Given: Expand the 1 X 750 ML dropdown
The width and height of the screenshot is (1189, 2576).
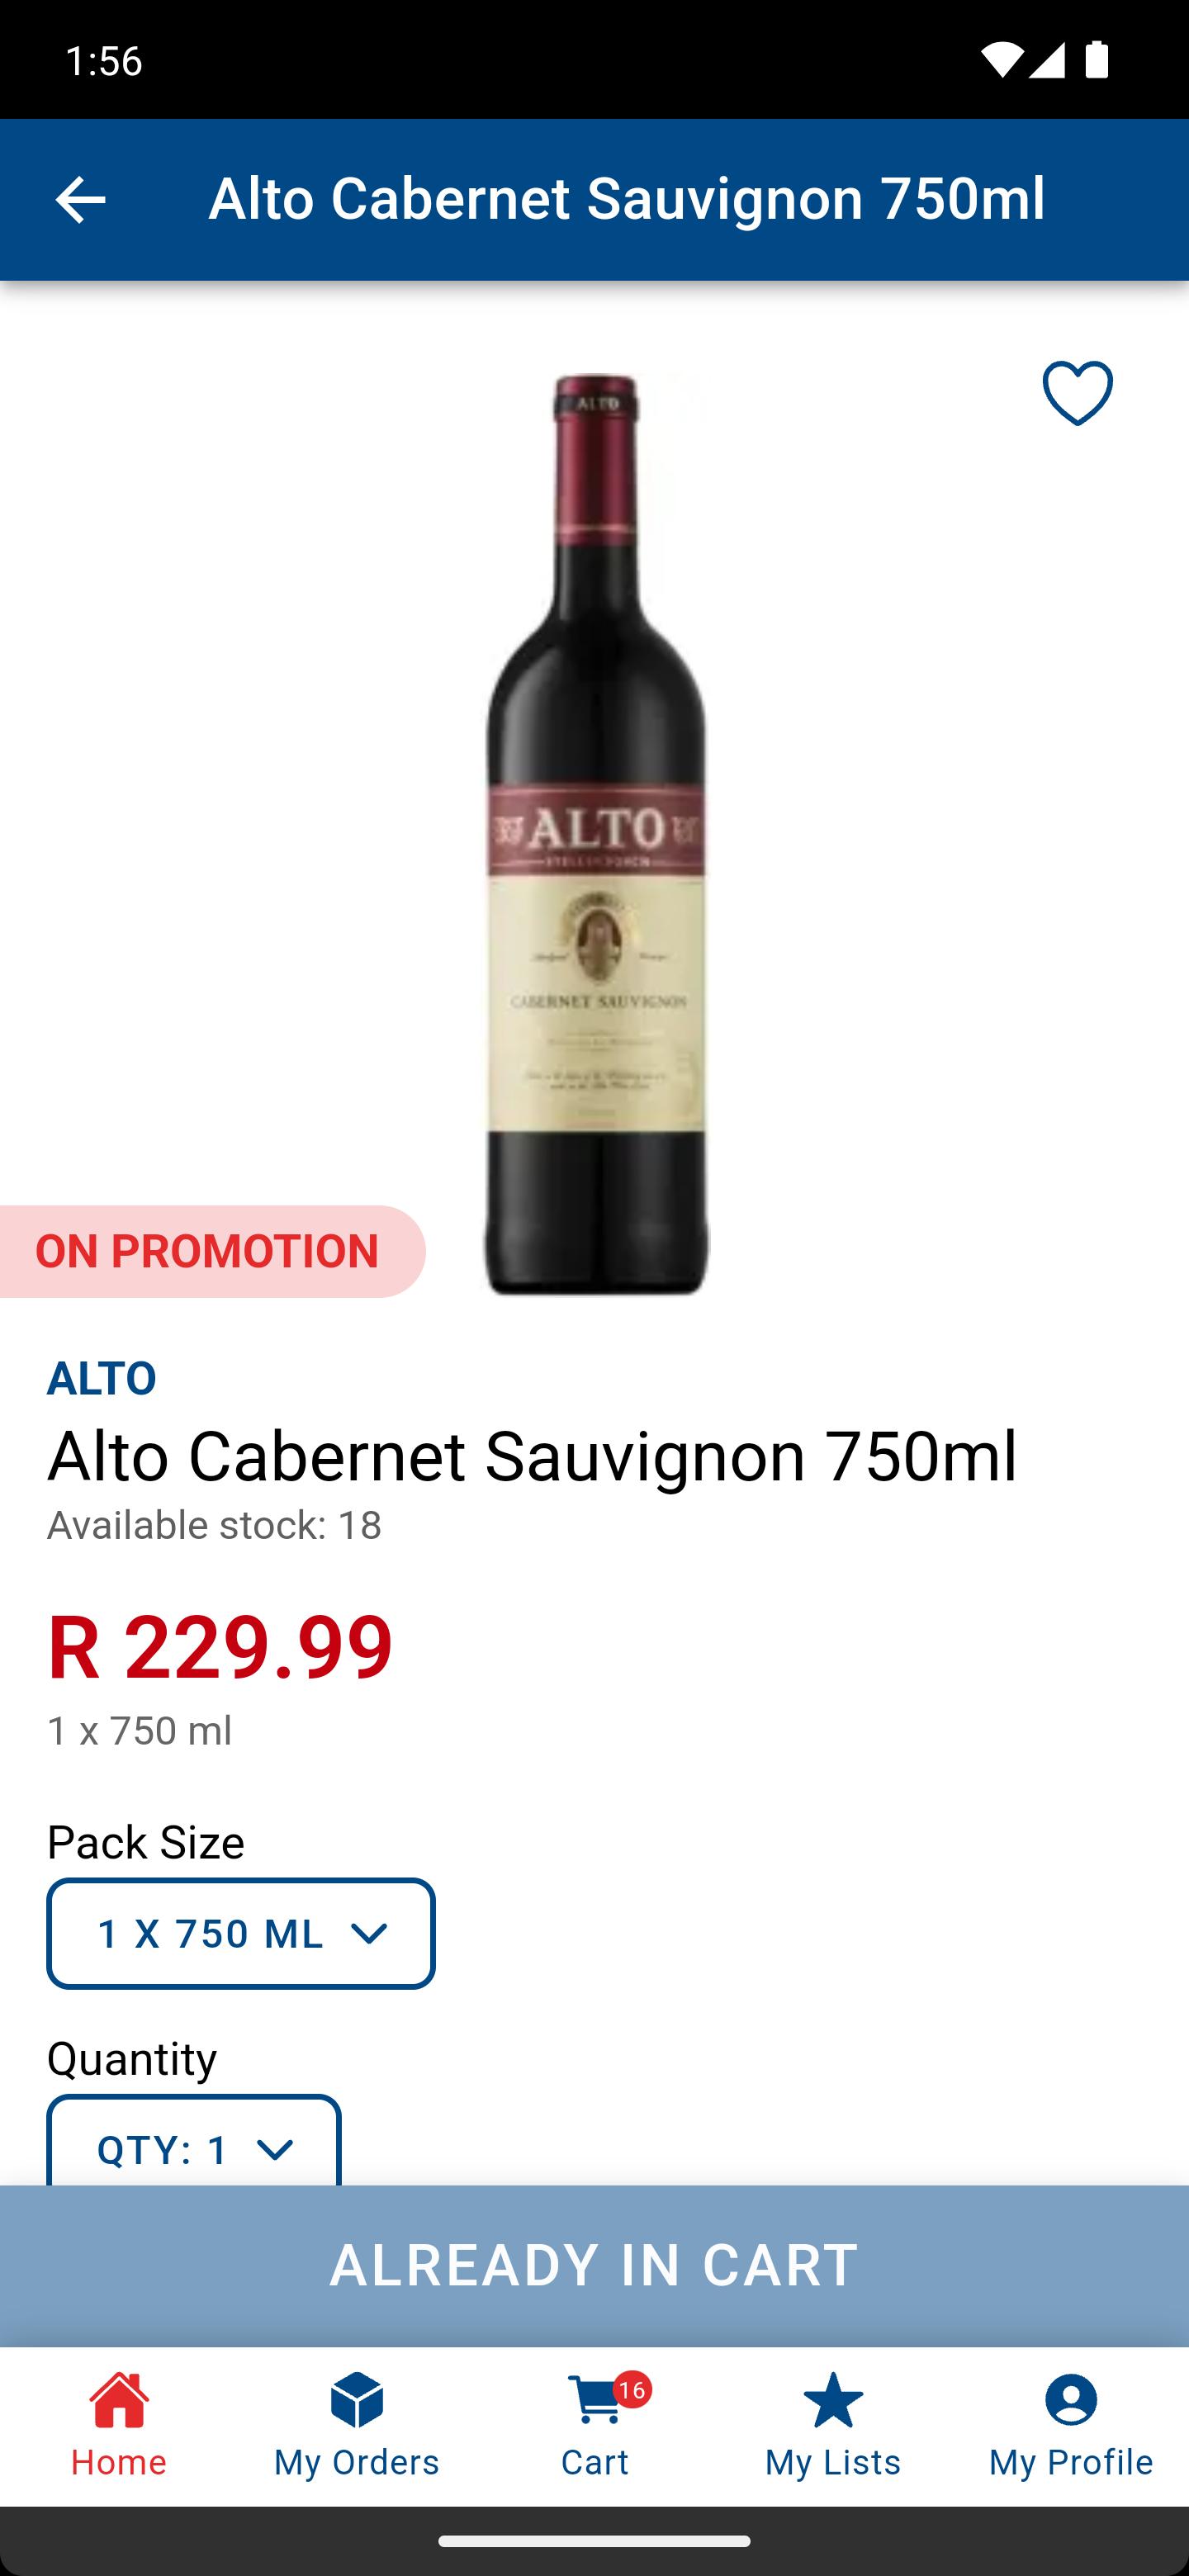Looking at the screenshot, I should tap(241, 1933).
